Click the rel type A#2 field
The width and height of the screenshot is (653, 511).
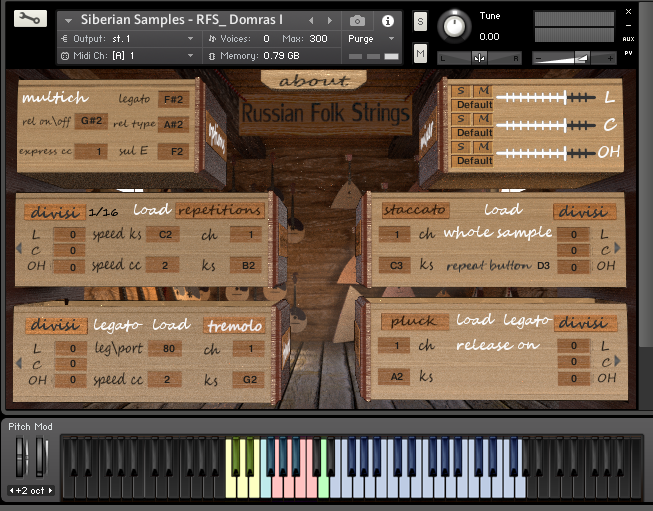point(173,124)
